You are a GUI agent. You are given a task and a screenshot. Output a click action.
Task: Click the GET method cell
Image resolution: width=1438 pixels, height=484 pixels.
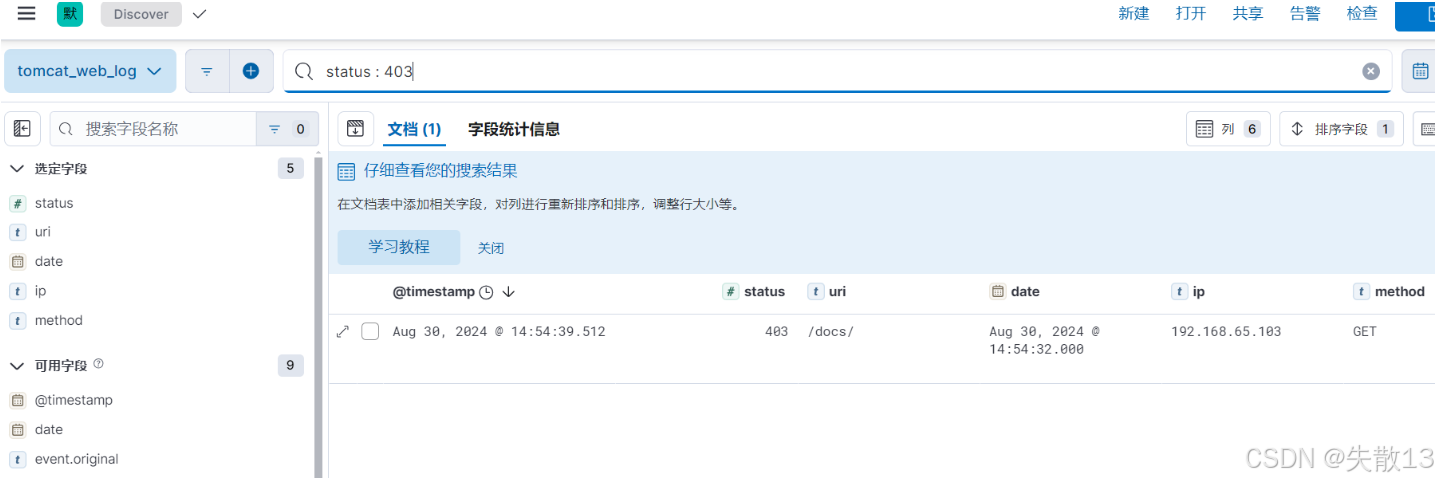click(x=1364, y=331)
